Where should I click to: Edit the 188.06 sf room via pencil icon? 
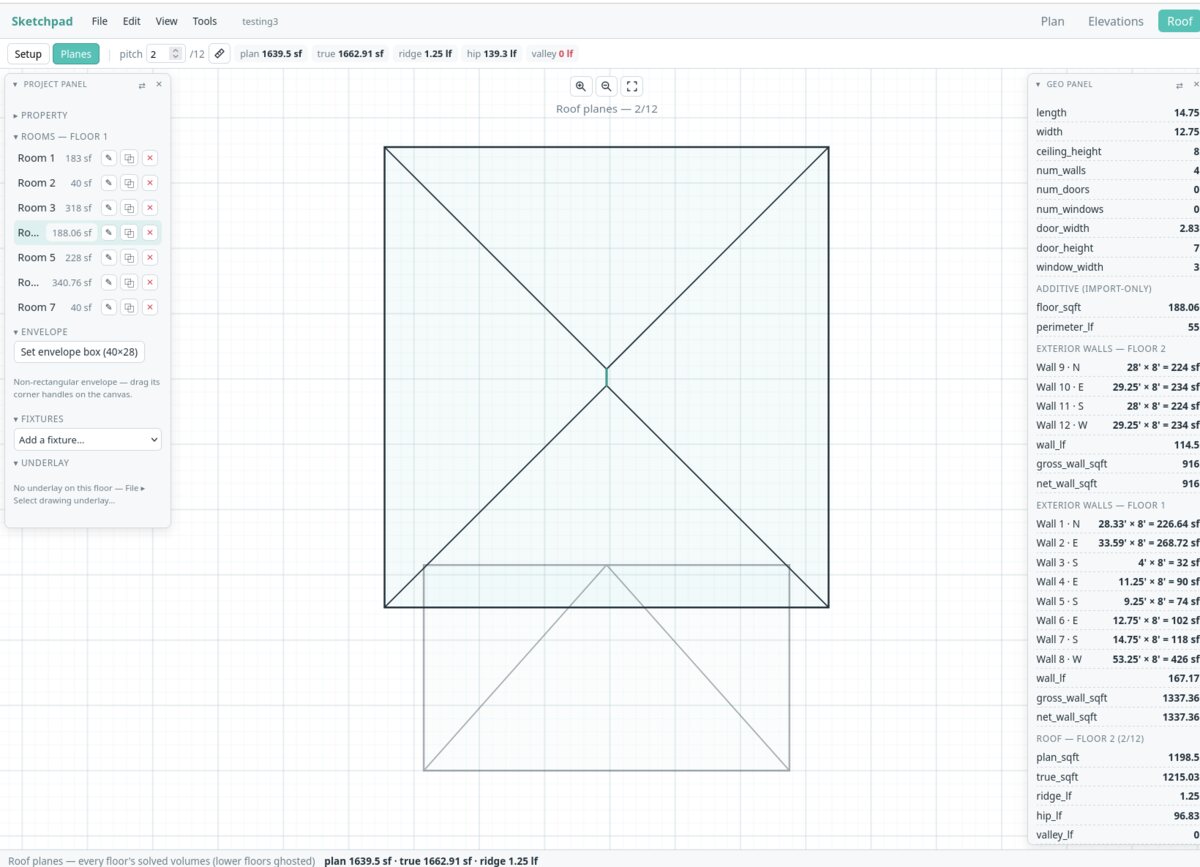[x=109, y=233]
